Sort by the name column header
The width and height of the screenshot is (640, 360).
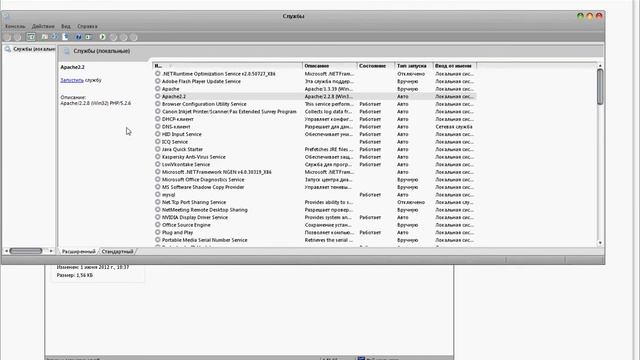pos(227,66)
